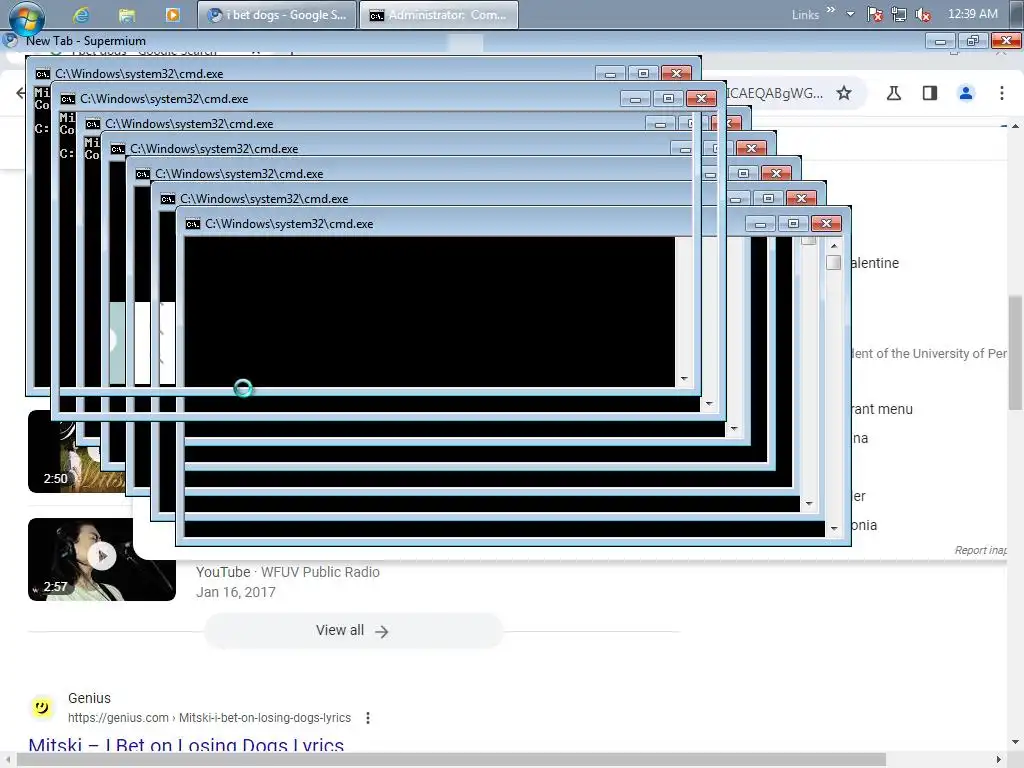Open browser labs flask icon
Image resolution: width=1024 pixels, height=768 pixels.
[894, 93]
